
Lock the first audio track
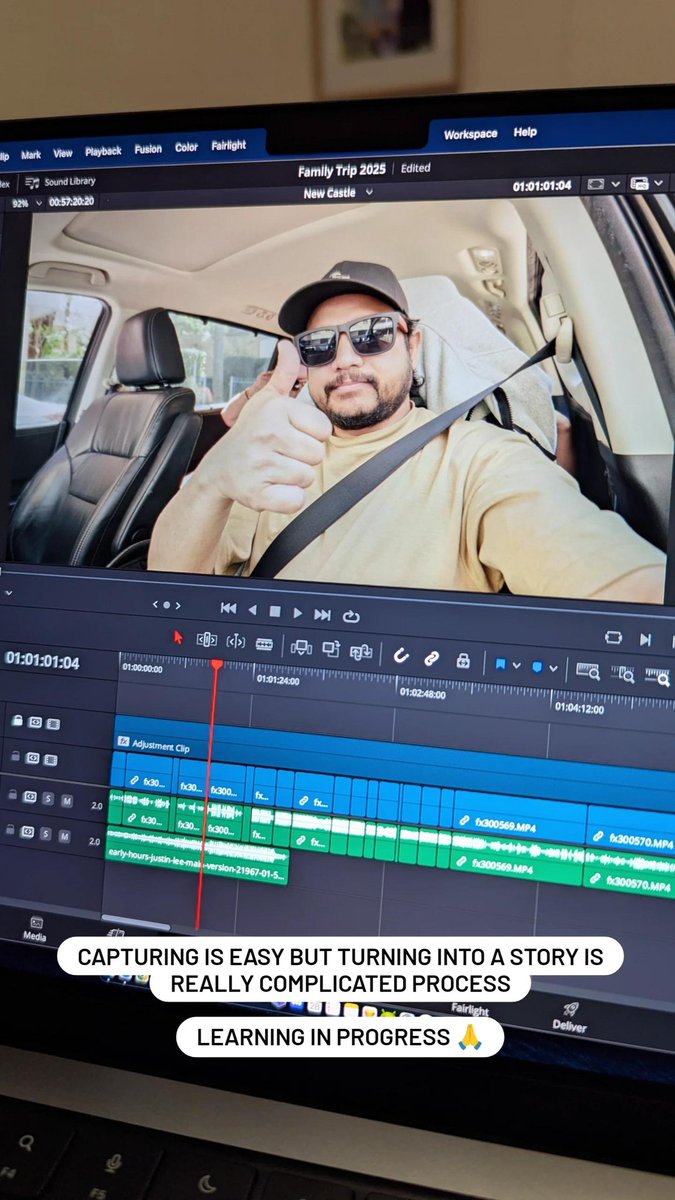click(x=12, y=795)
